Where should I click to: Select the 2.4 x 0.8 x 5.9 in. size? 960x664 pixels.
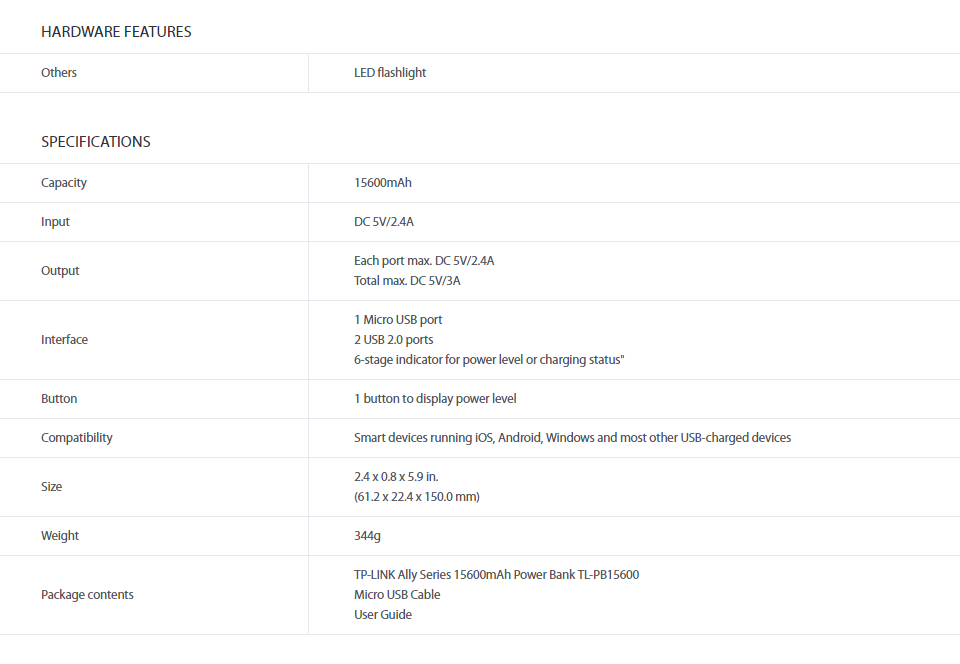pos(396,477)
